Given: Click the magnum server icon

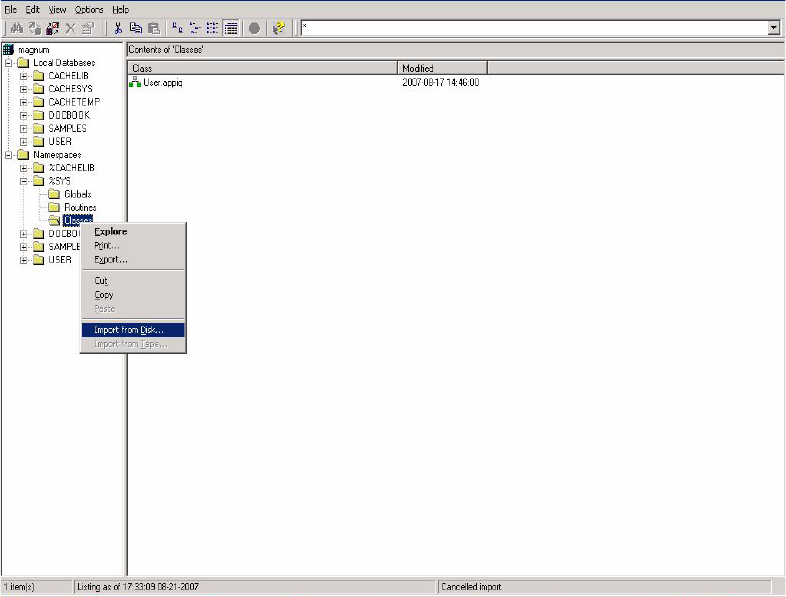Looking at the screenshot, I should point(8,50).
